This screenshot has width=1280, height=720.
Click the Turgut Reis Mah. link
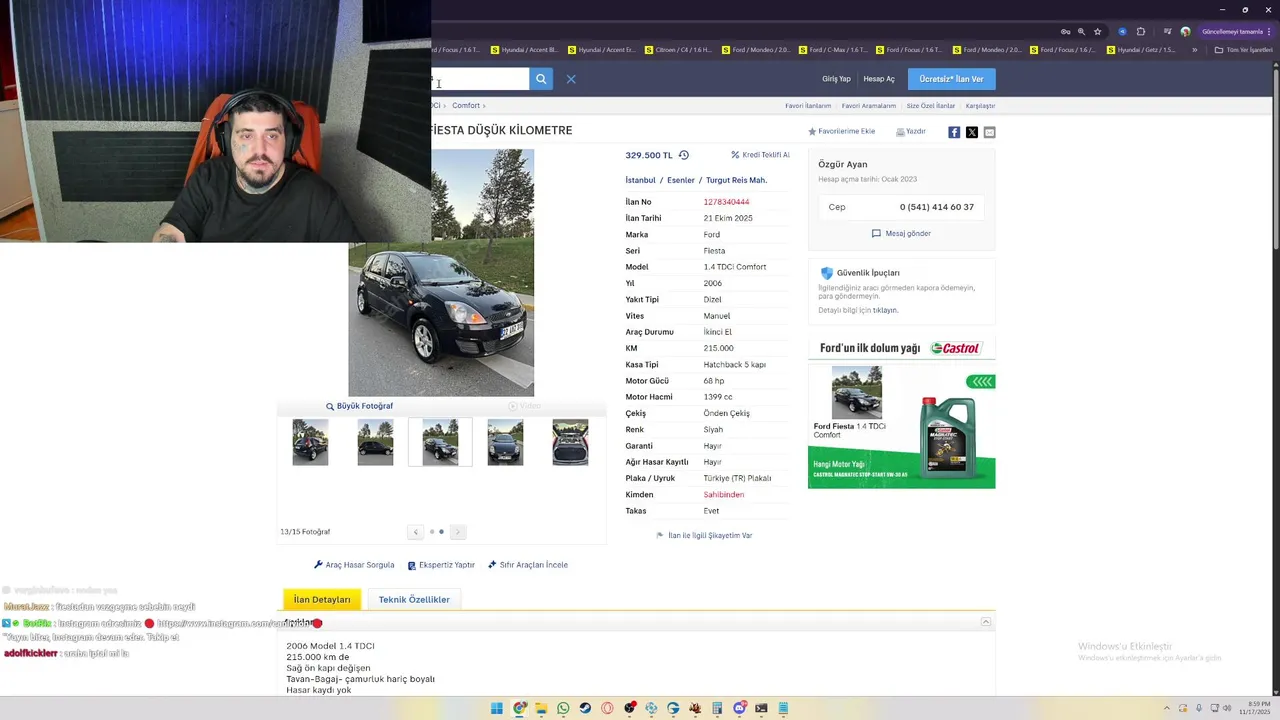736,180
